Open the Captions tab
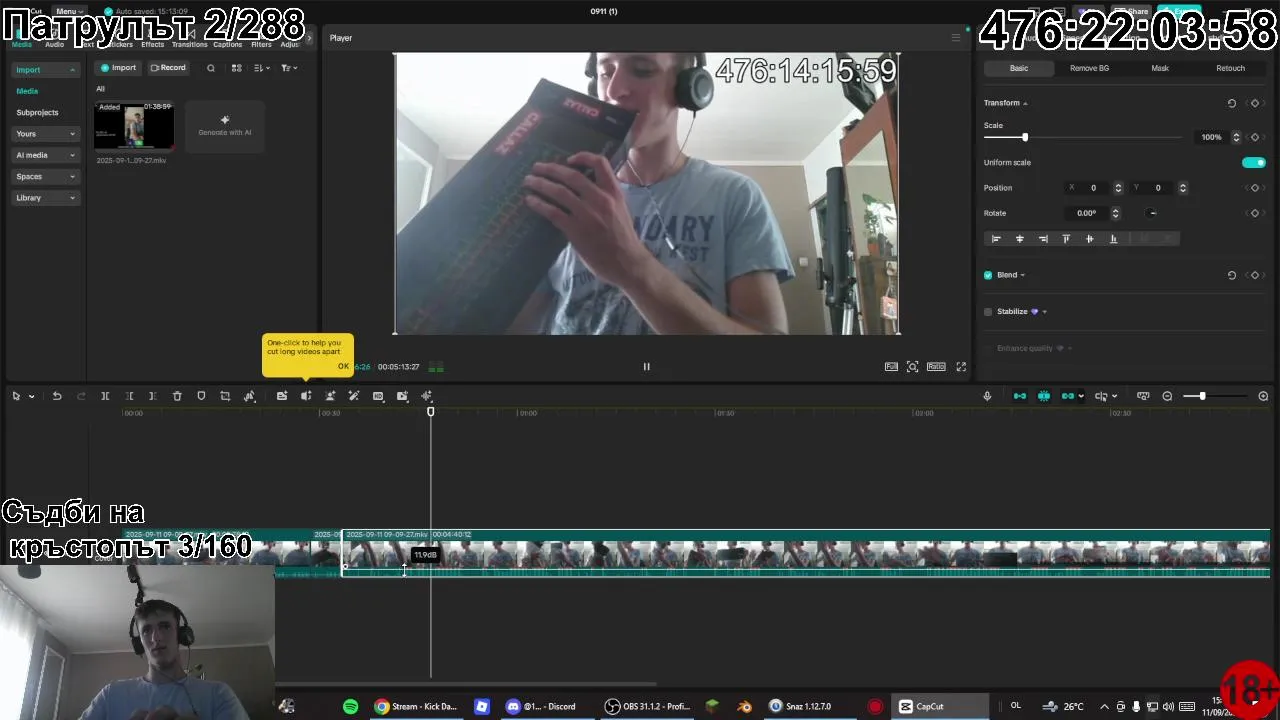Image resolution: width=1280 pixels, height=720 pixels. click(x=227, y=45)
